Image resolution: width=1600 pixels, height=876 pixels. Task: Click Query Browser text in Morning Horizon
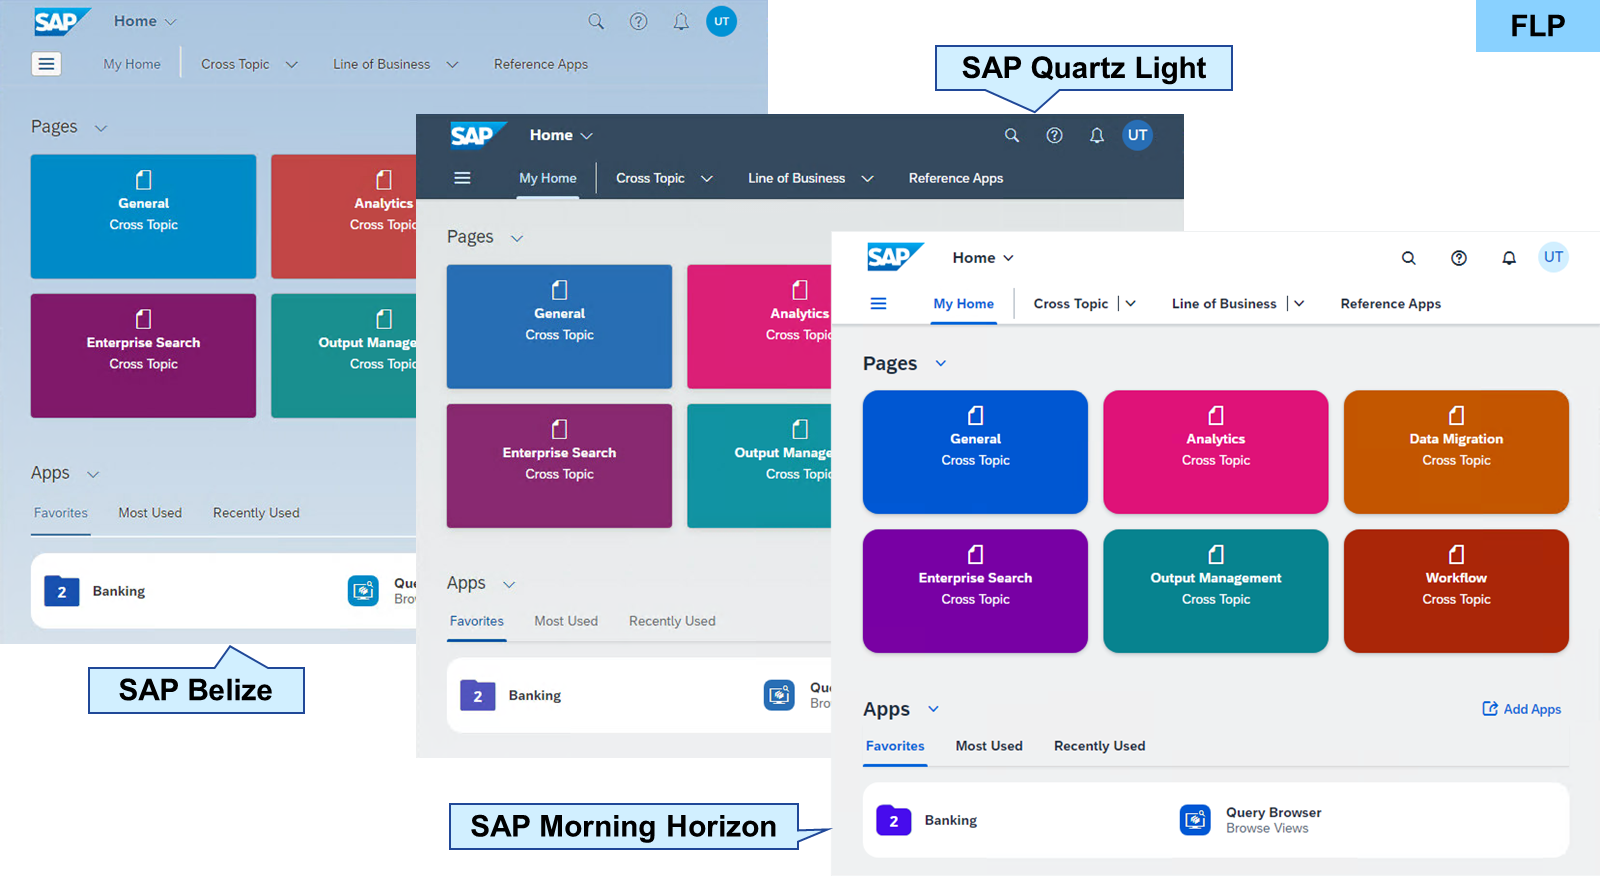tap(1273, 812)
